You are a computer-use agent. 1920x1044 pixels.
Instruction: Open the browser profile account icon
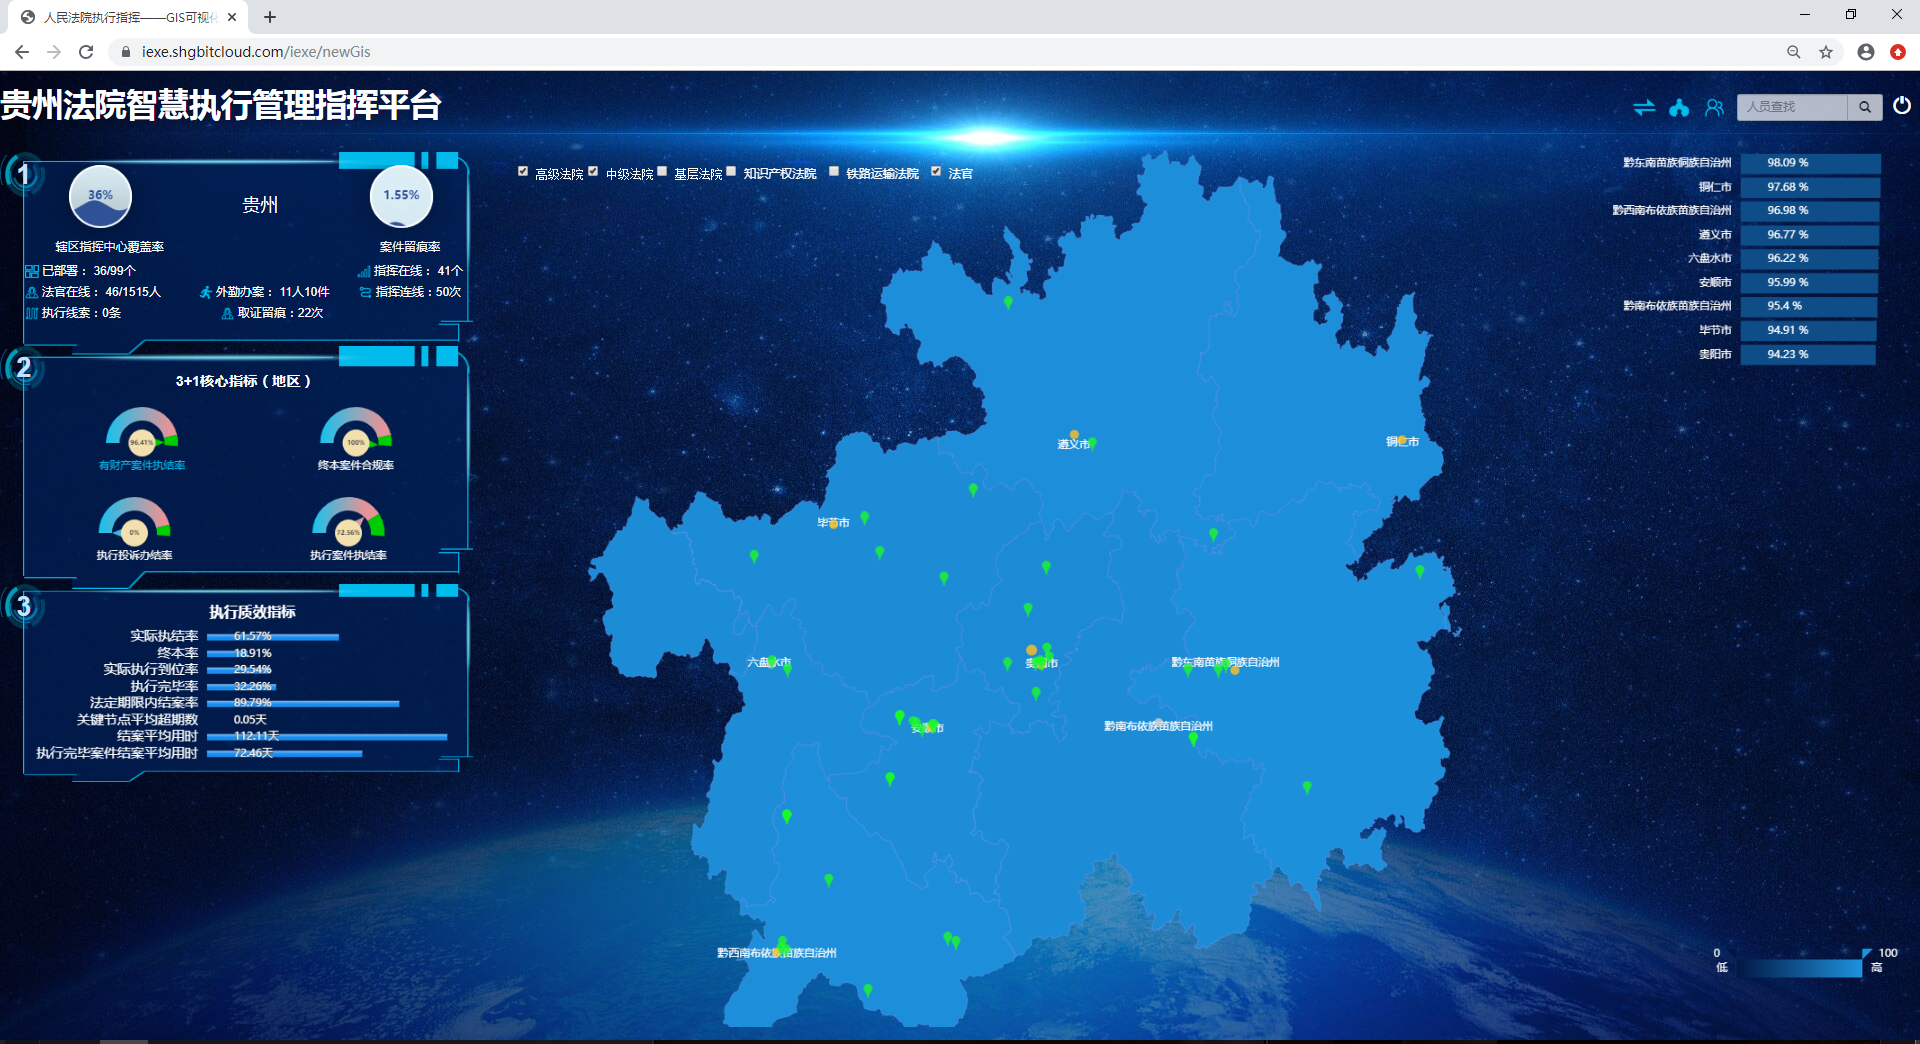point(1865,52)
